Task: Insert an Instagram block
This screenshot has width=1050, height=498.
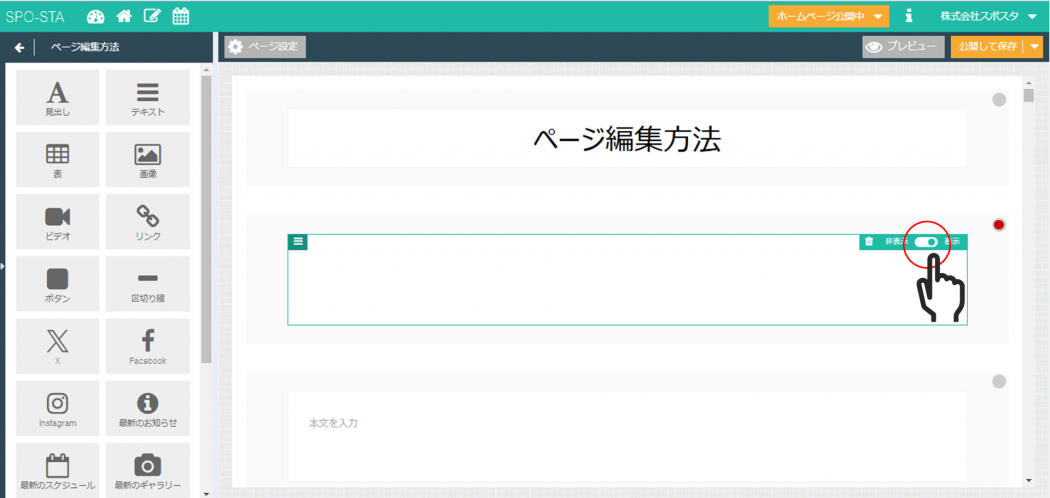Action: [x=58, y=408]
